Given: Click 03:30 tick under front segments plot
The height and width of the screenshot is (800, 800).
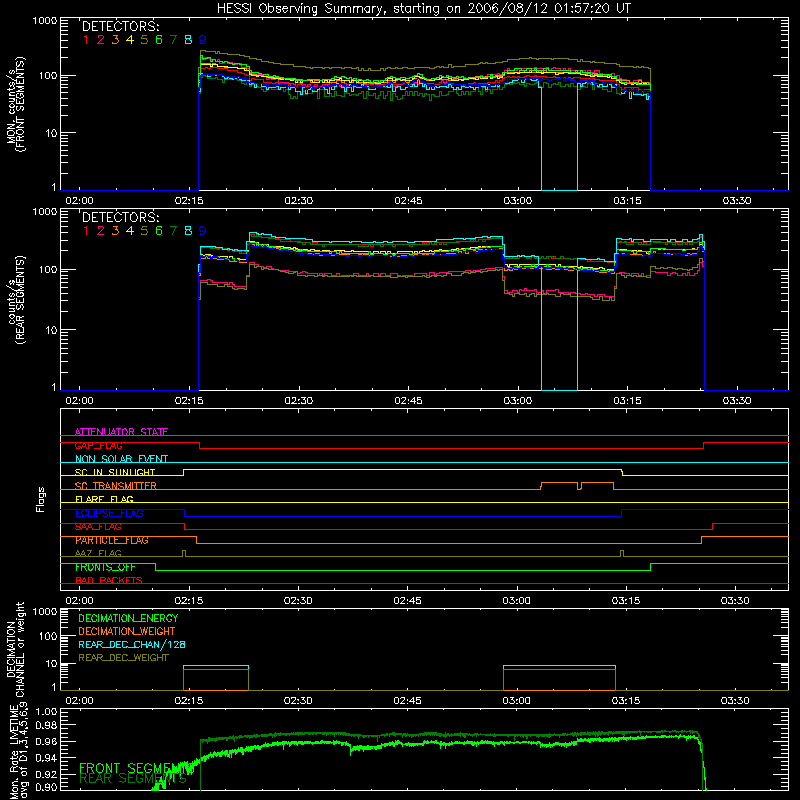Looking at the screenshot, I should pos(737,201).
